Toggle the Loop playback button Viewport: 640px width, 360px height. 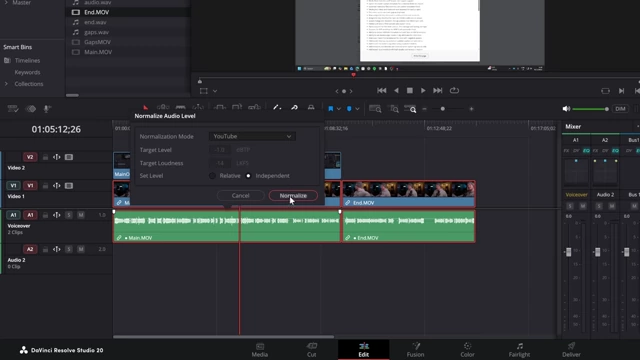point(454,91)
